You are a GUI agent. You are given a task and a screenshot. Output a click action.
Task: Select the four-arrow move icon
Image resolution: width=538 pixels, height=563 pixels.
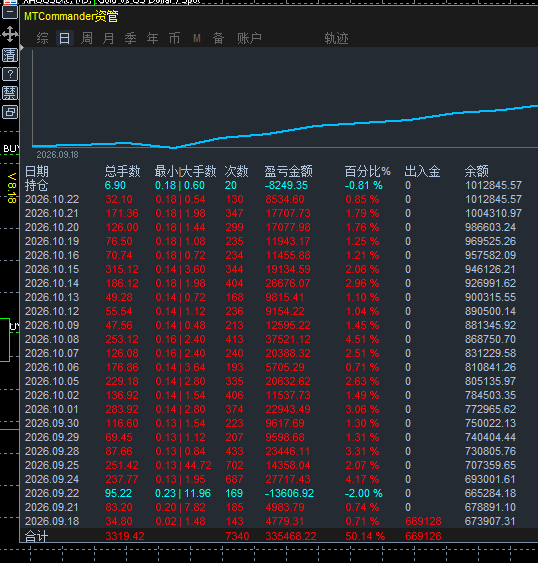[10, 34]
